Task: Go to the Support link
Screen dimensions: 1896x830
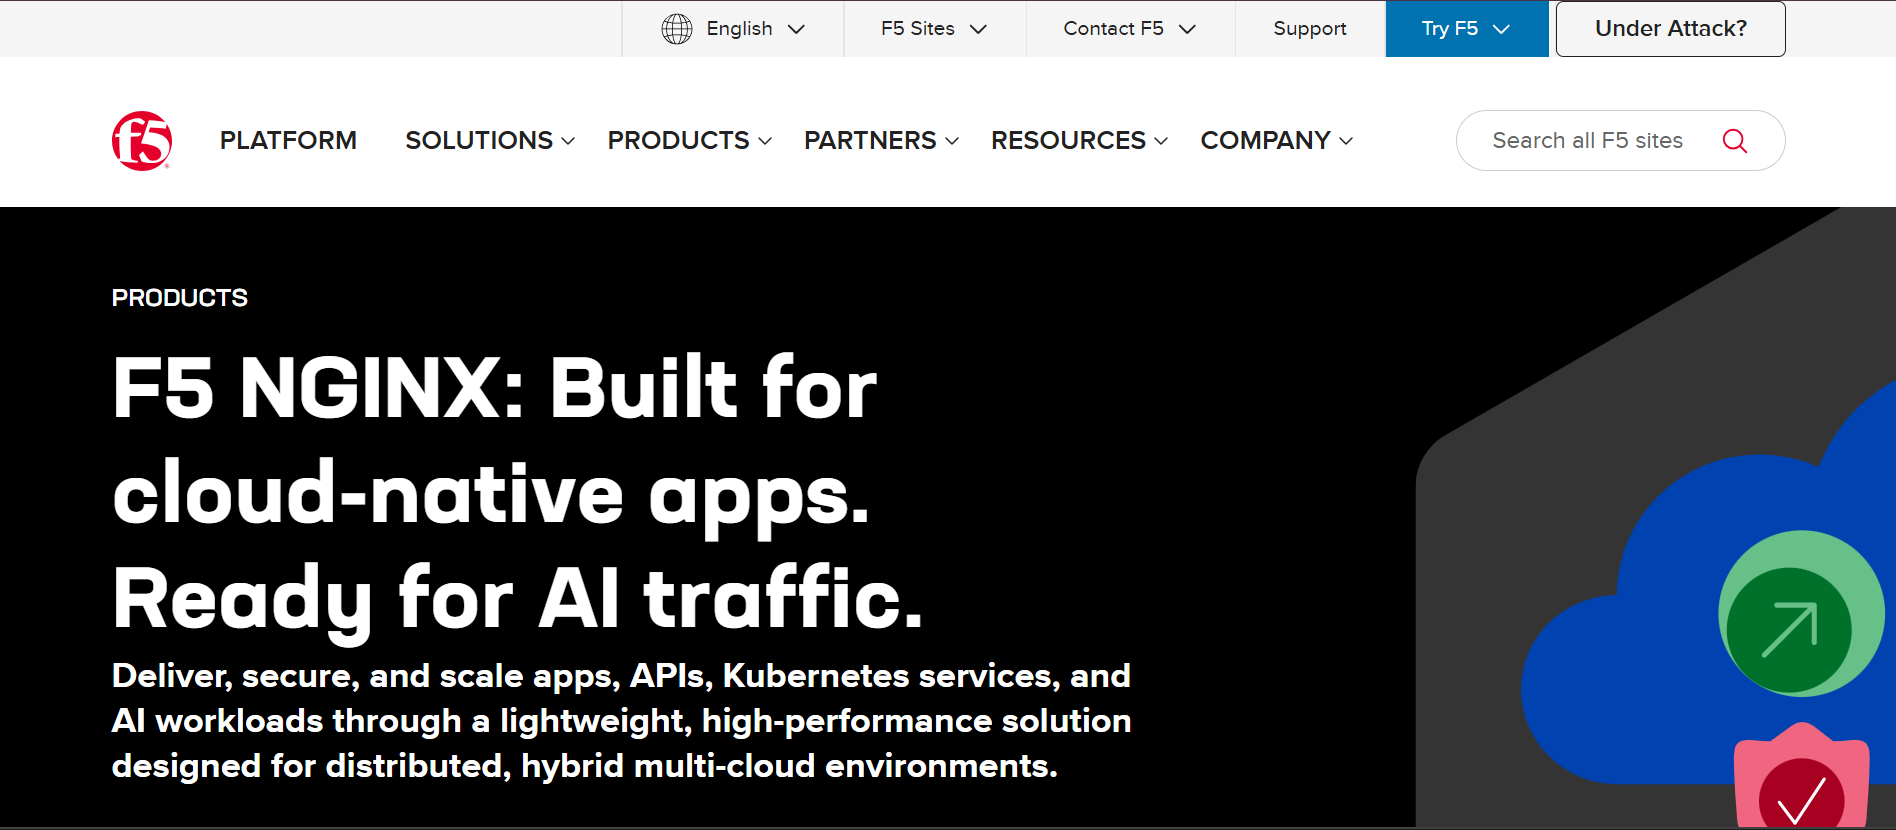Action: 1310,29
